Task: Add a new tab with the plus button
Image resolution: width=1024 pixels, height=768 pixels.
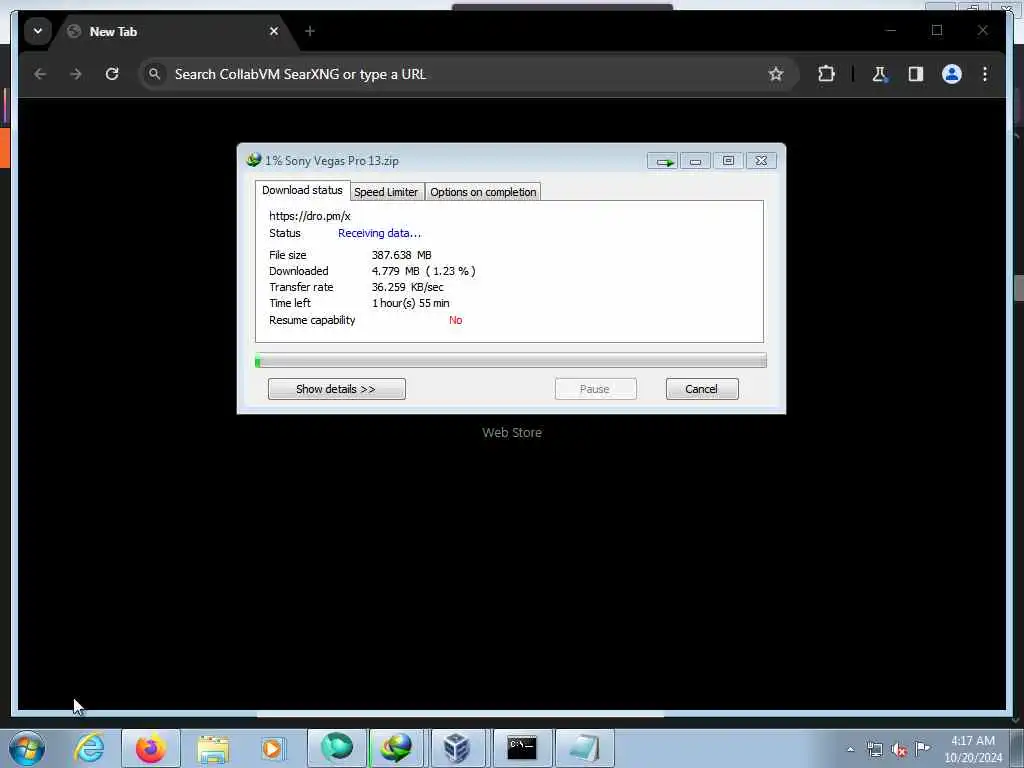Action: click(x=310, y=31)
